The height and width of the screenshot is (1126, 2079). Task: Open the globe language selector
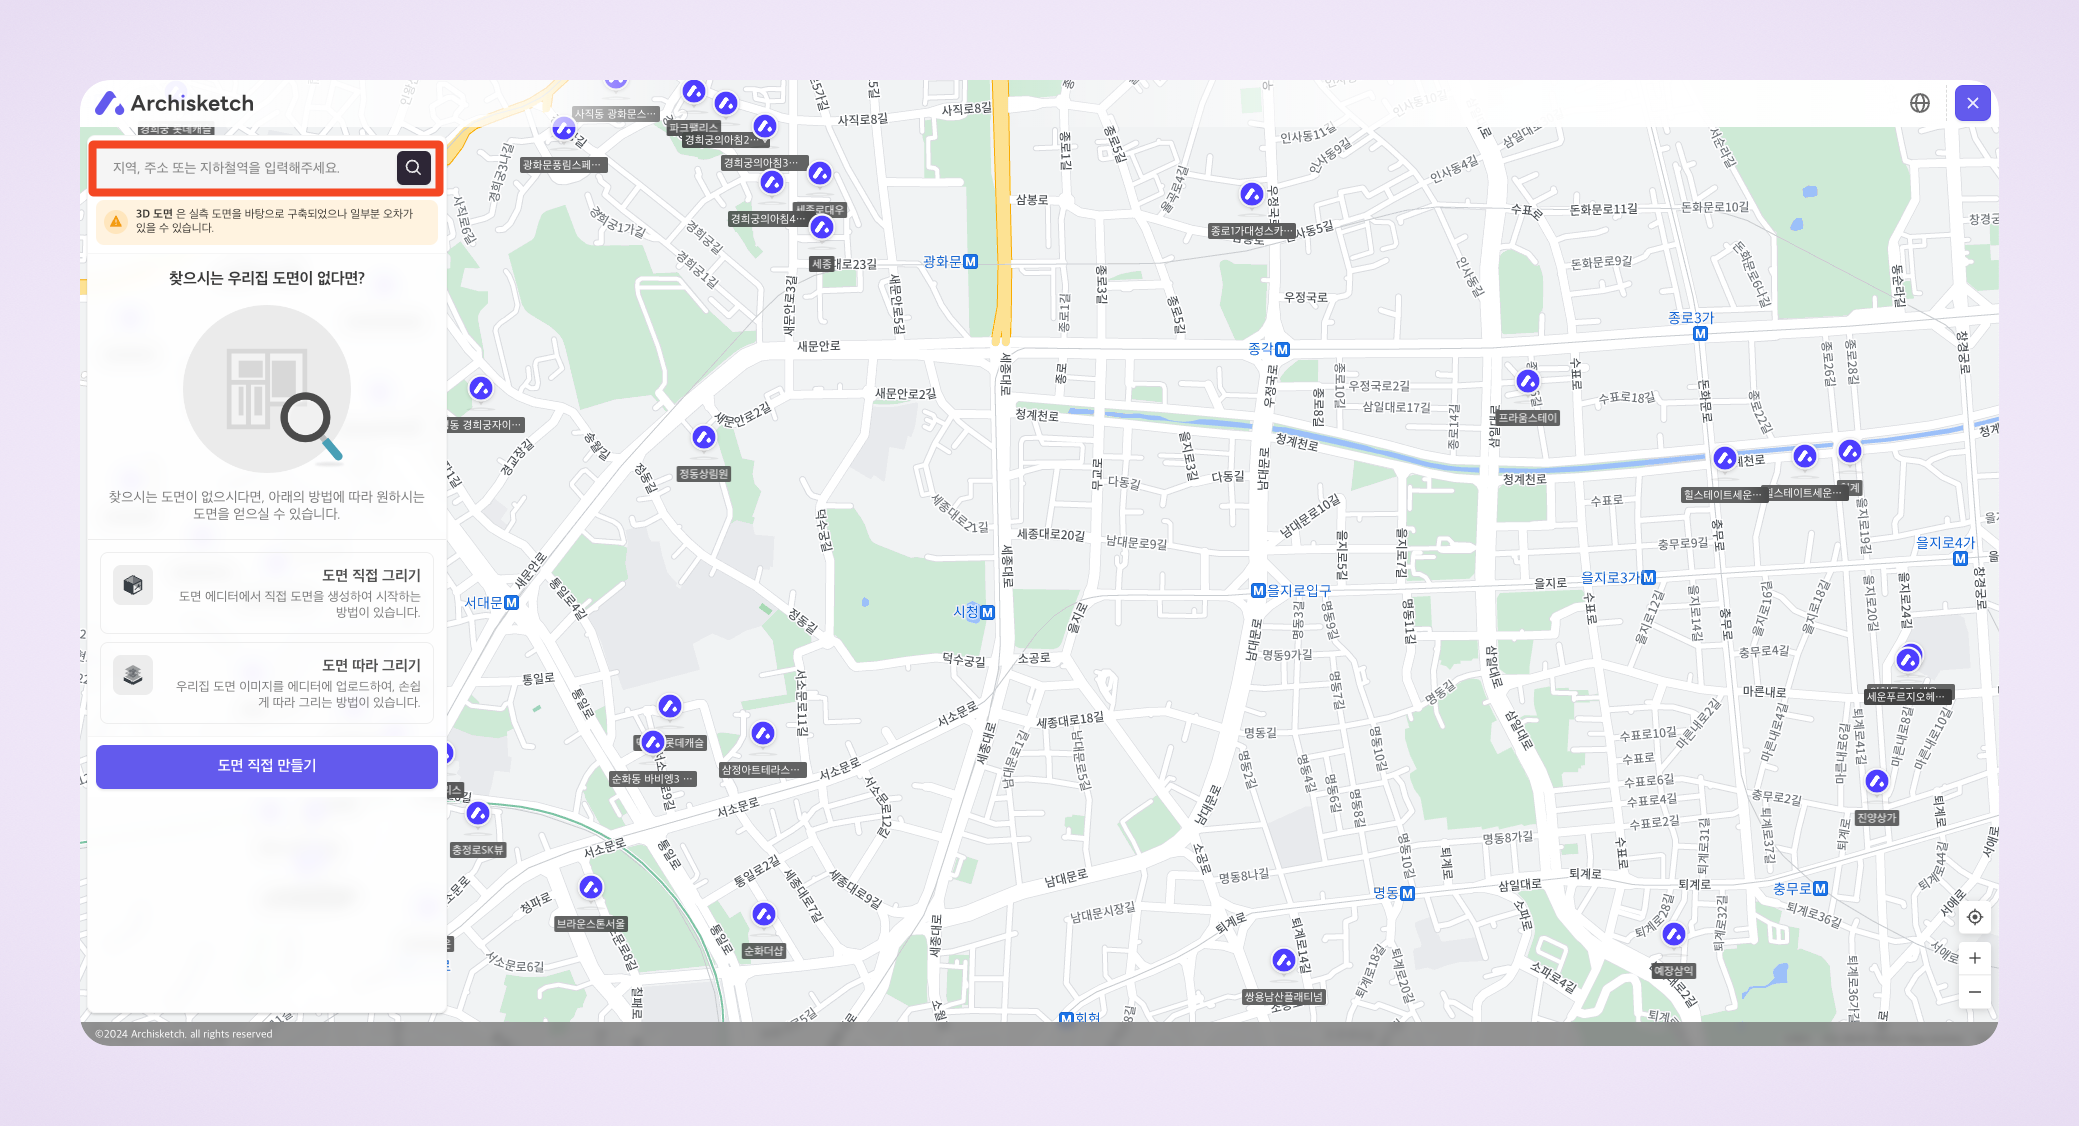pos(1919,103)
